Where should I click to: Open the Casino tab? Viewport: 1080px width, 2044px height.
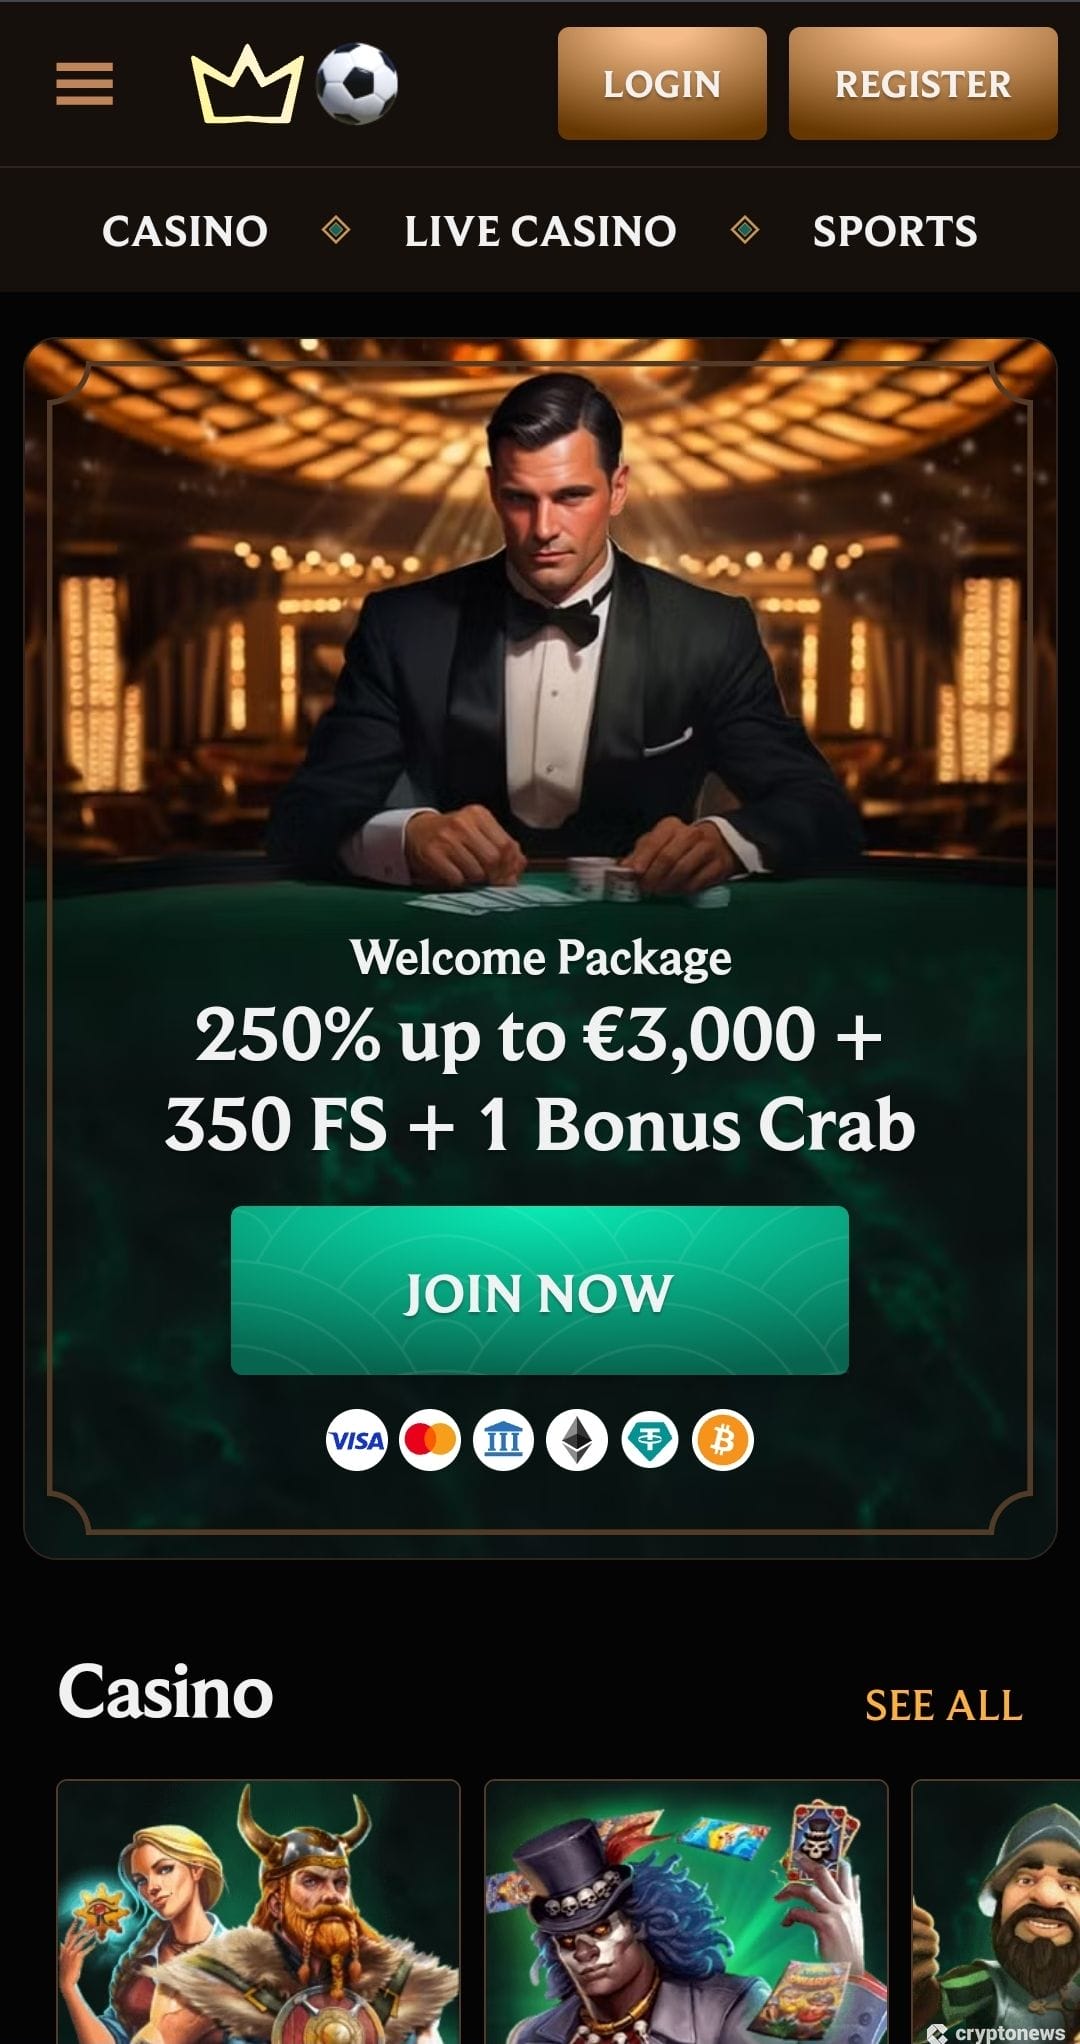(185, 231)
